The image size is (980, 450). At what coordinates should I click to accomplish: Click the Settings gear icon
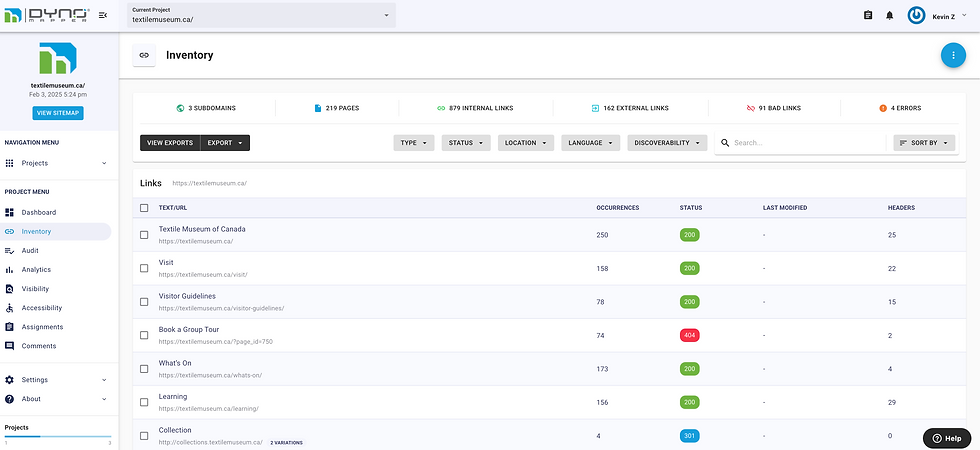pos(9,380)
